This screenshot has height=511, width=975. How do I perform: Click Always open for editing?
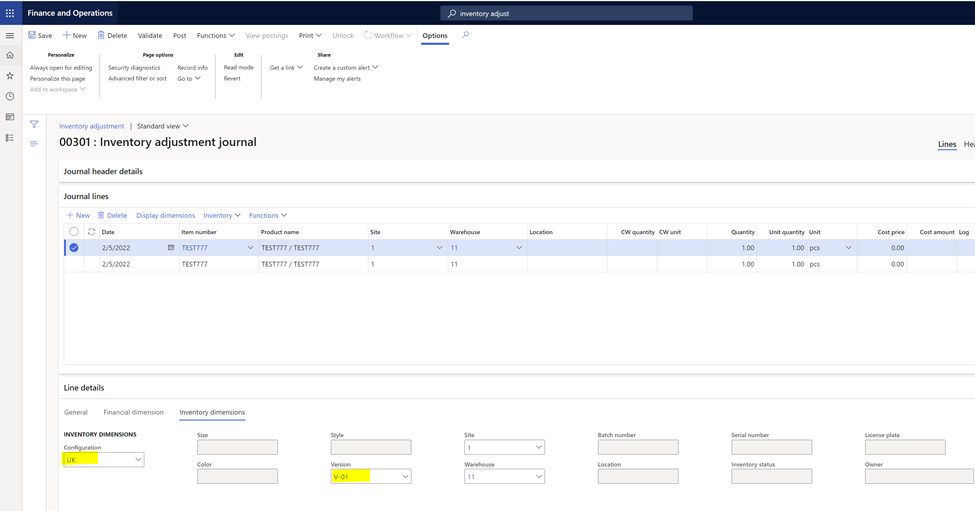coord(61,68)
